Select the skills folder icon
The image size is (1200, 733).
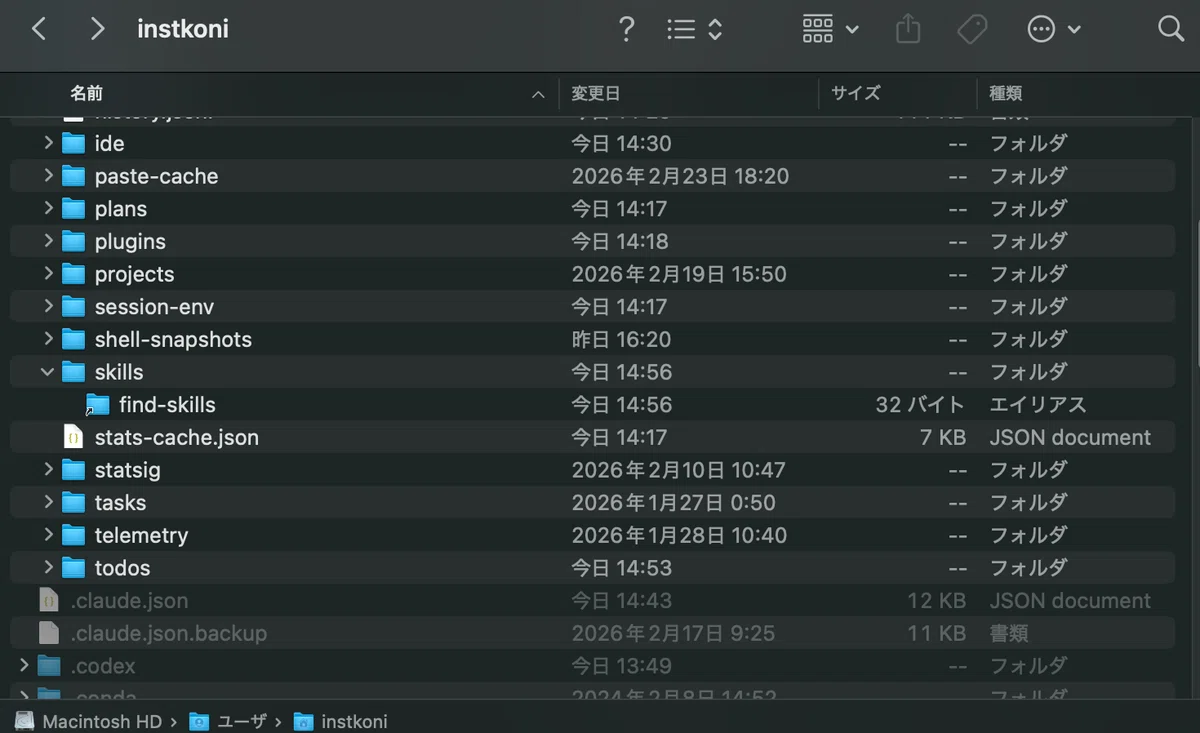[x=73, y=372]
